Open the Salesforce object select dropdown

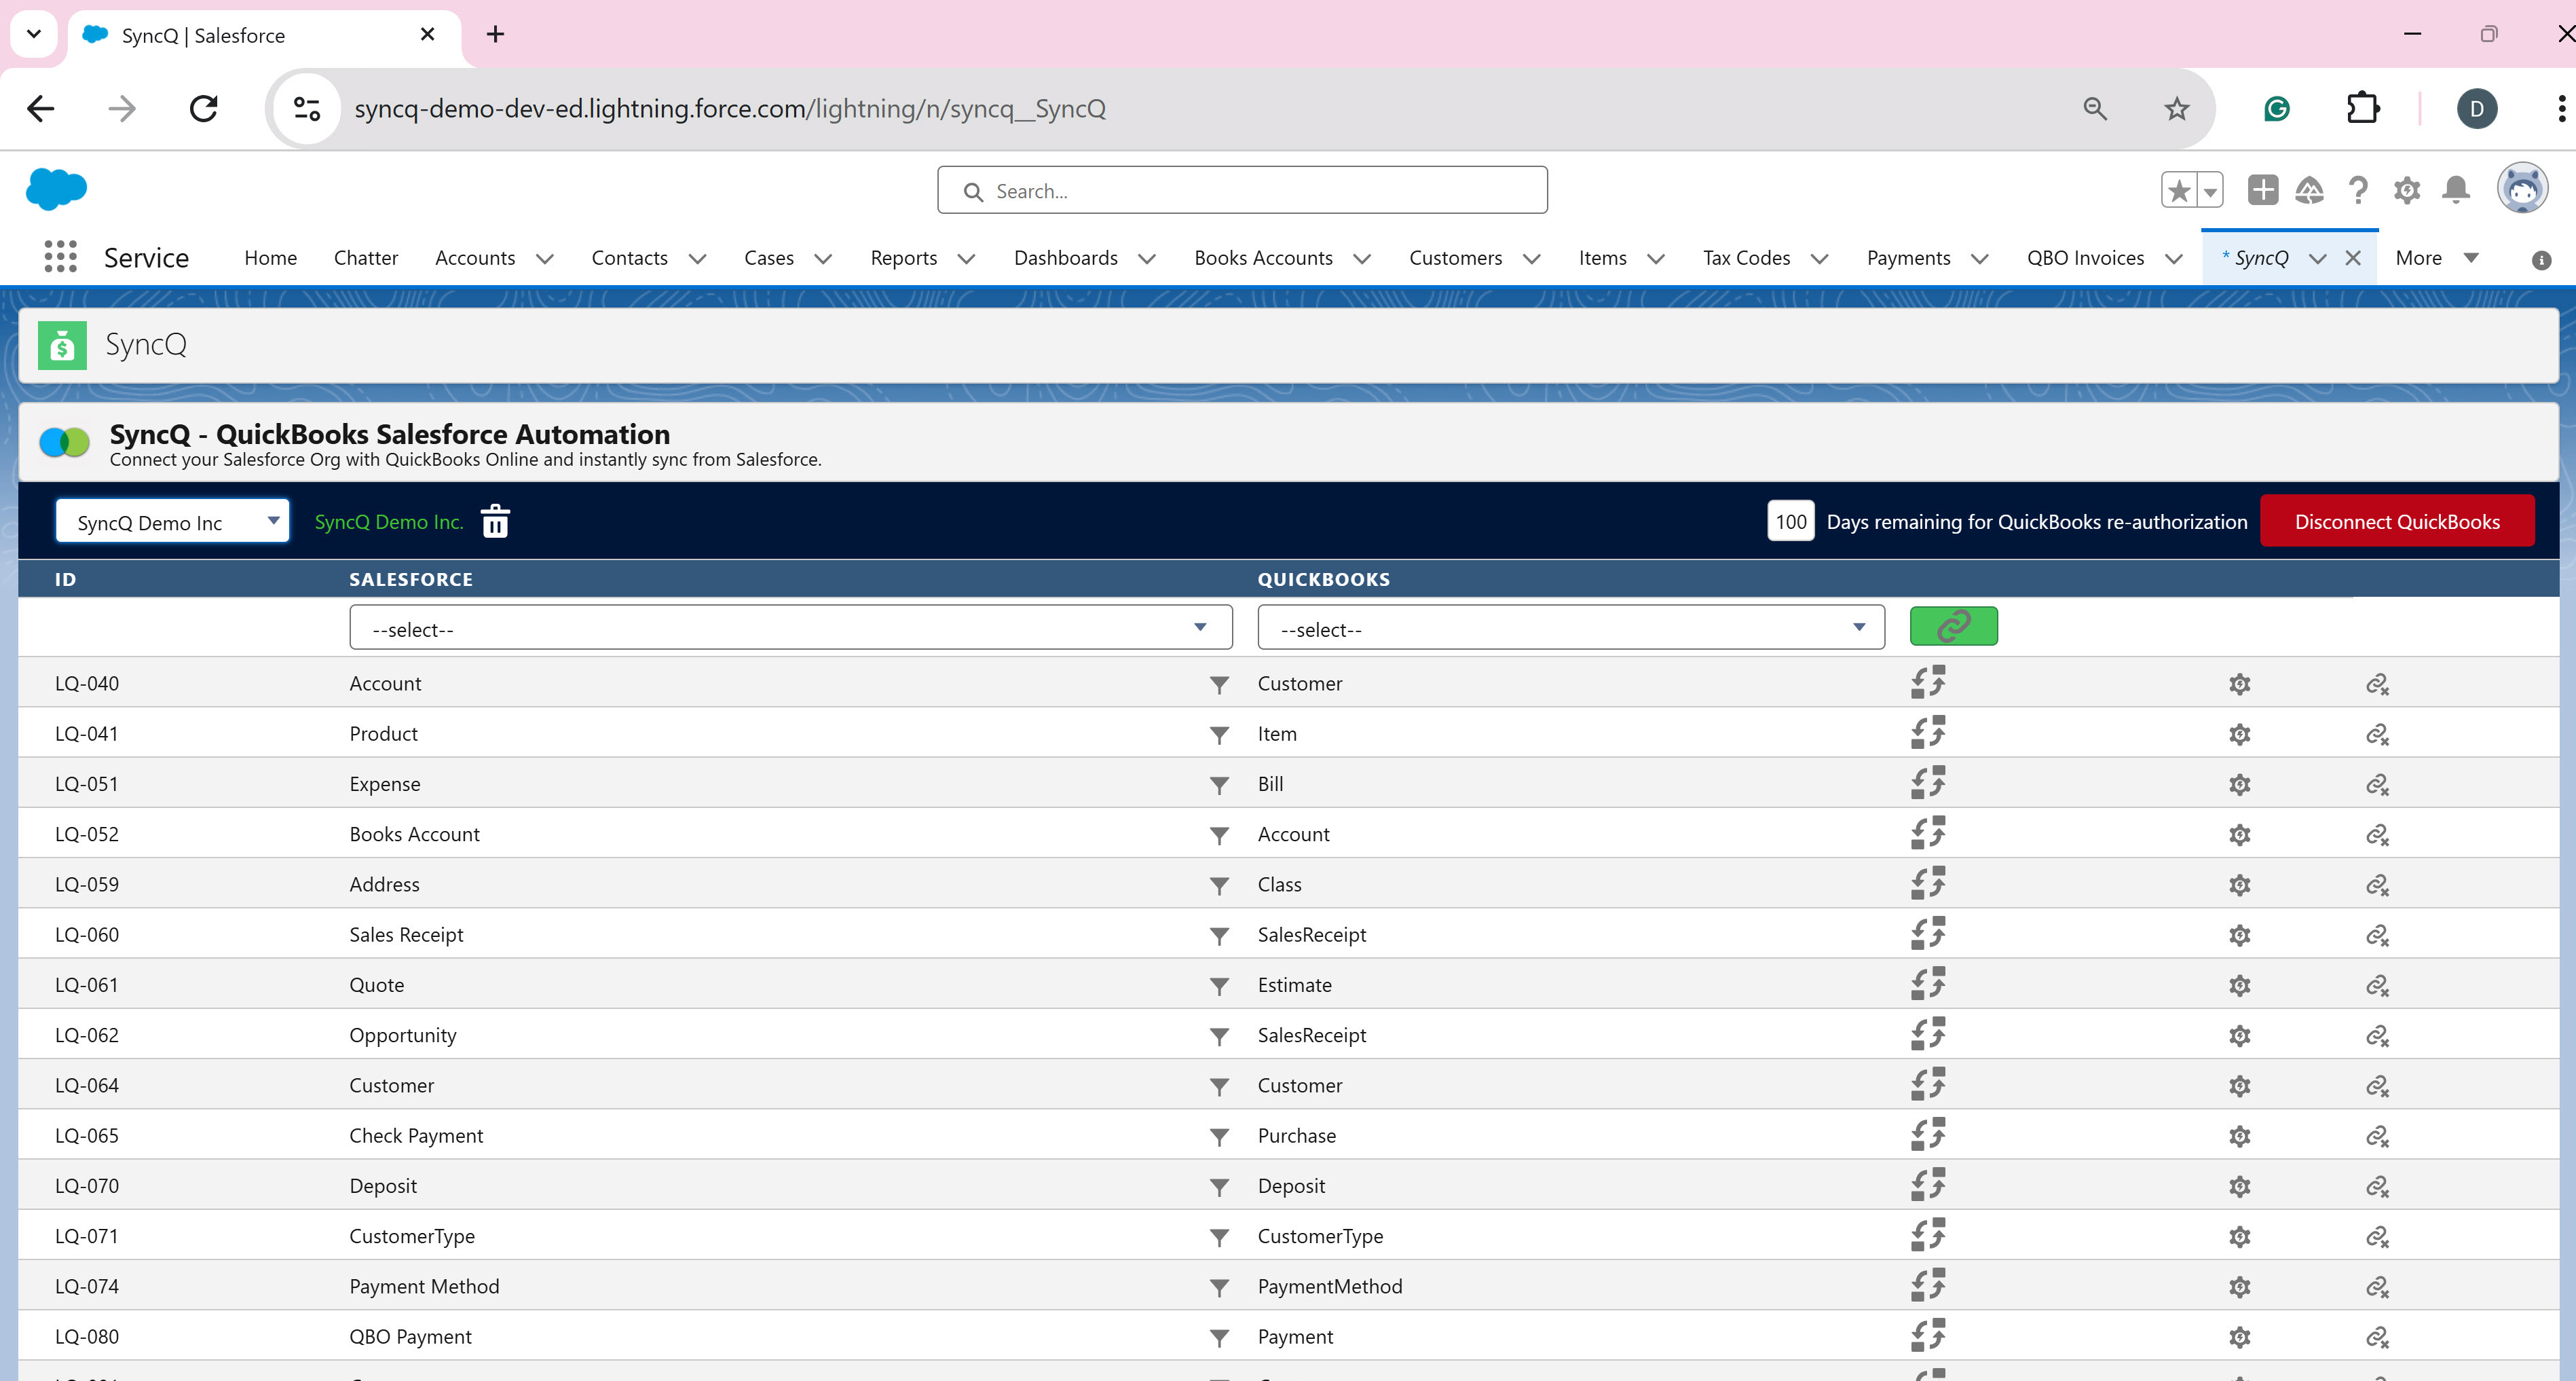tap(790, 627)
